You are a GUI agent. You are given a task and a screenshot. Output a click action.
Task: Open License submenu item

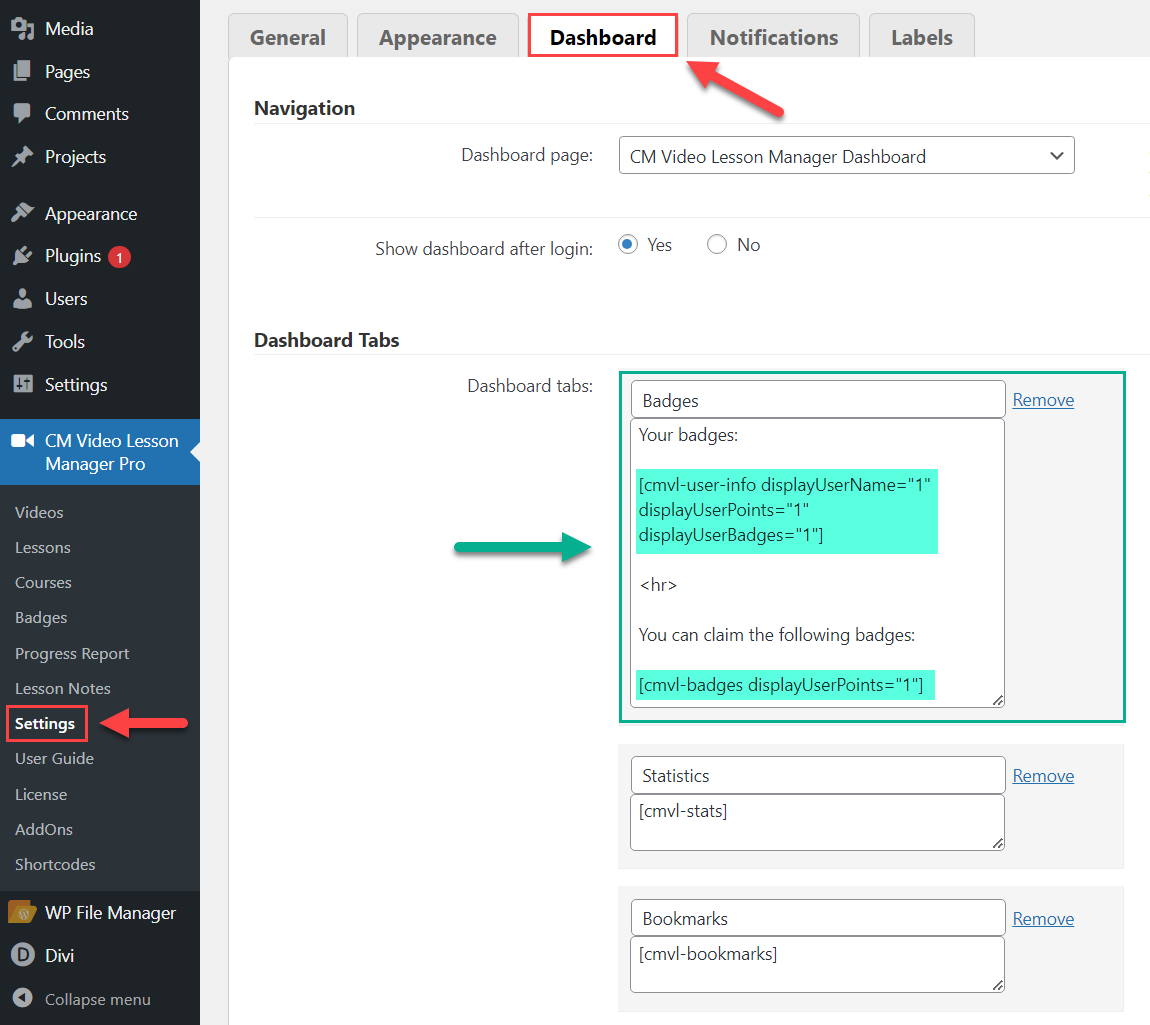point(41,794)
